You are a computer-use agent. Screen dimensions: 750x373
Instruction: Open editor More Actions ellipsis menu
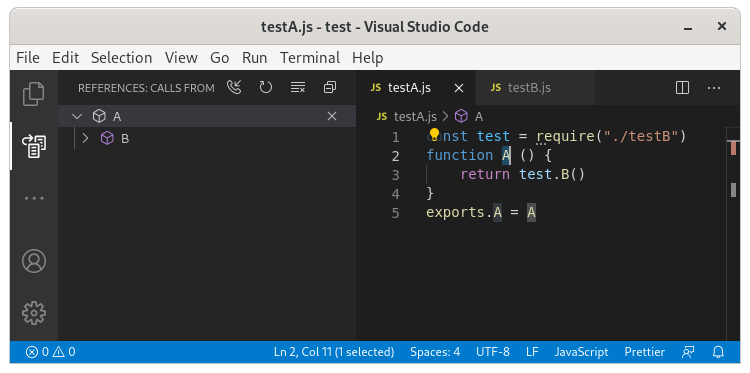coord(714,88)
